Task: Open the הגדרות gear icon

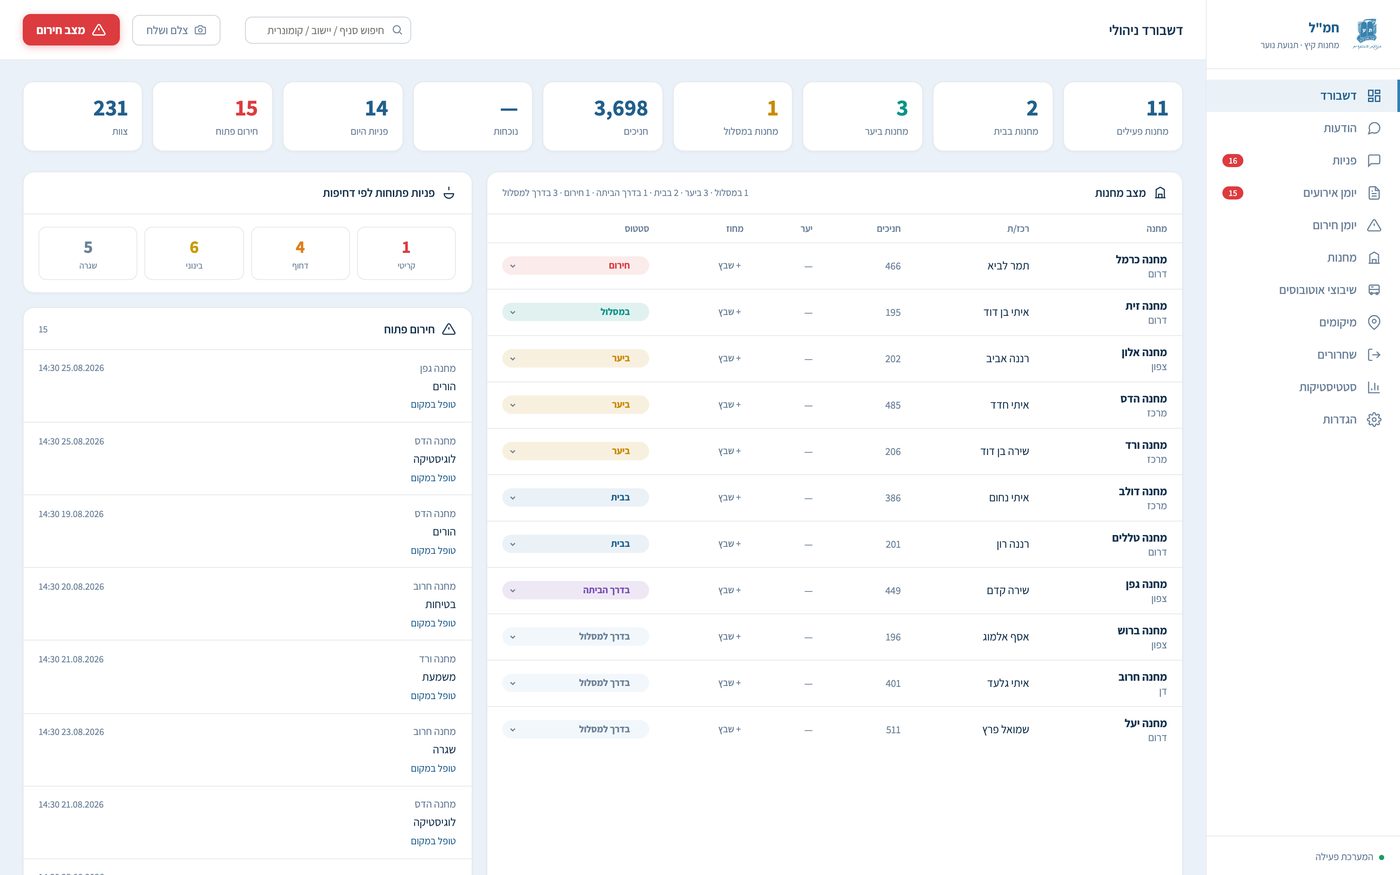Action: (1373, 419)
